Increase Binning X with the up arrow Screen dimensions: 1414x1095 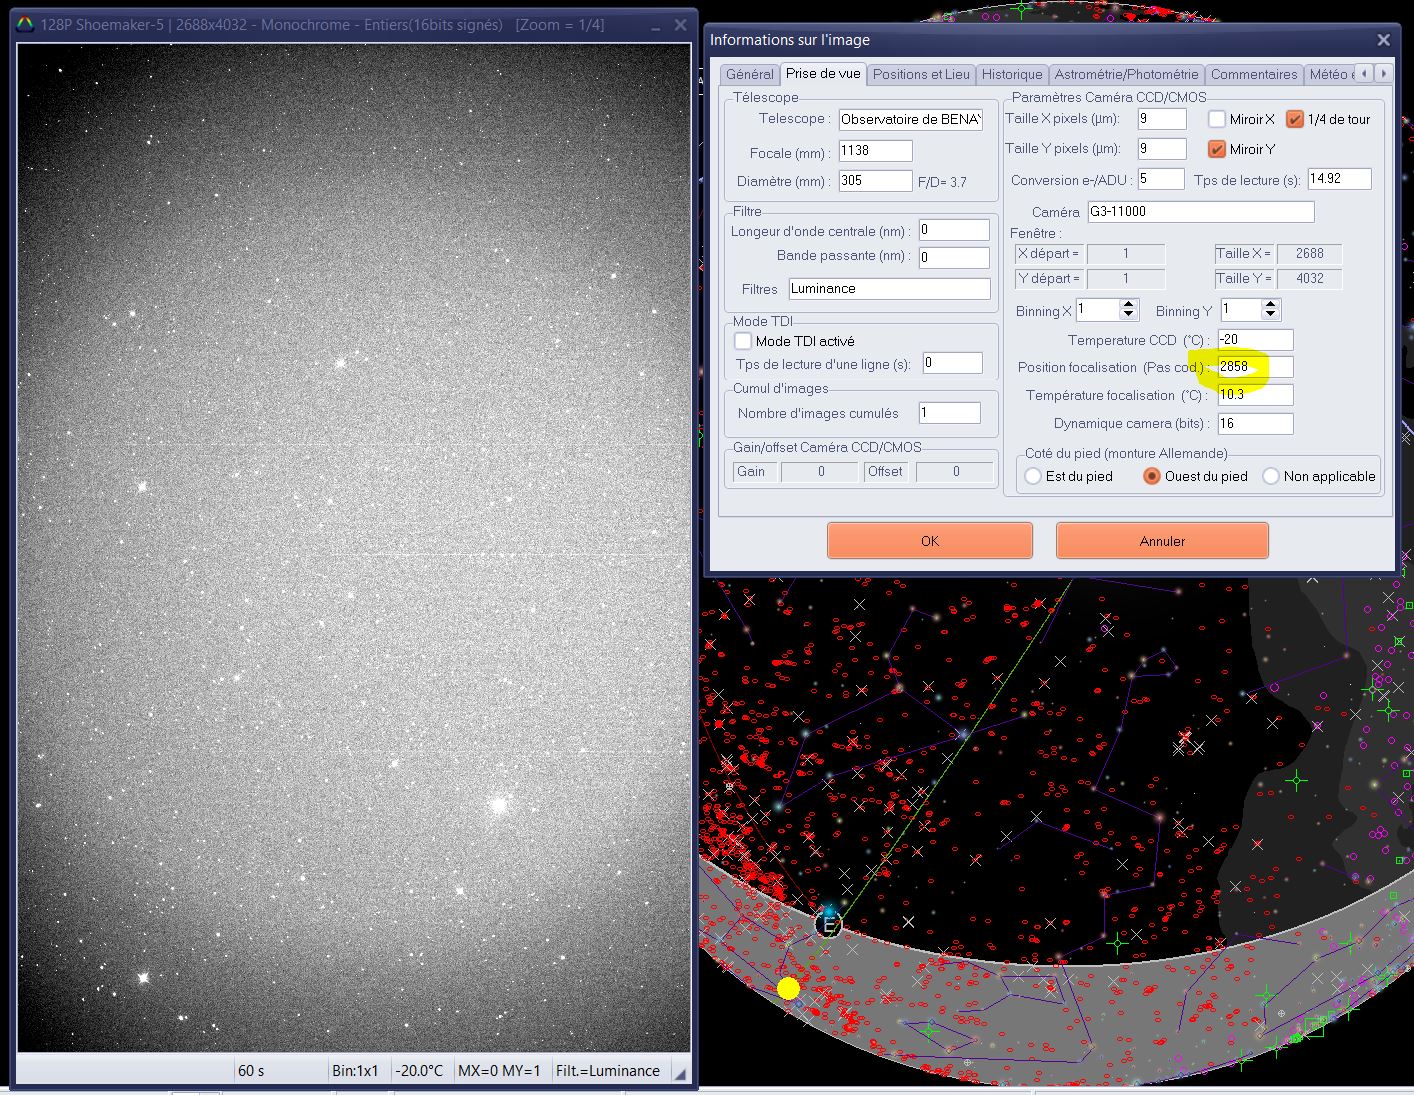(1129, 305)
